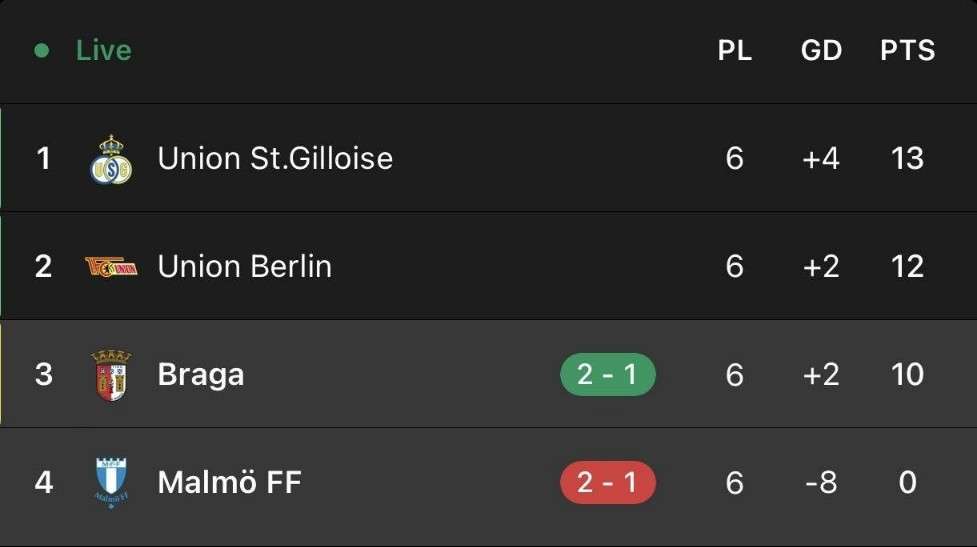Click Union St.Gilloise's +4 goal difference

point(821,159)
